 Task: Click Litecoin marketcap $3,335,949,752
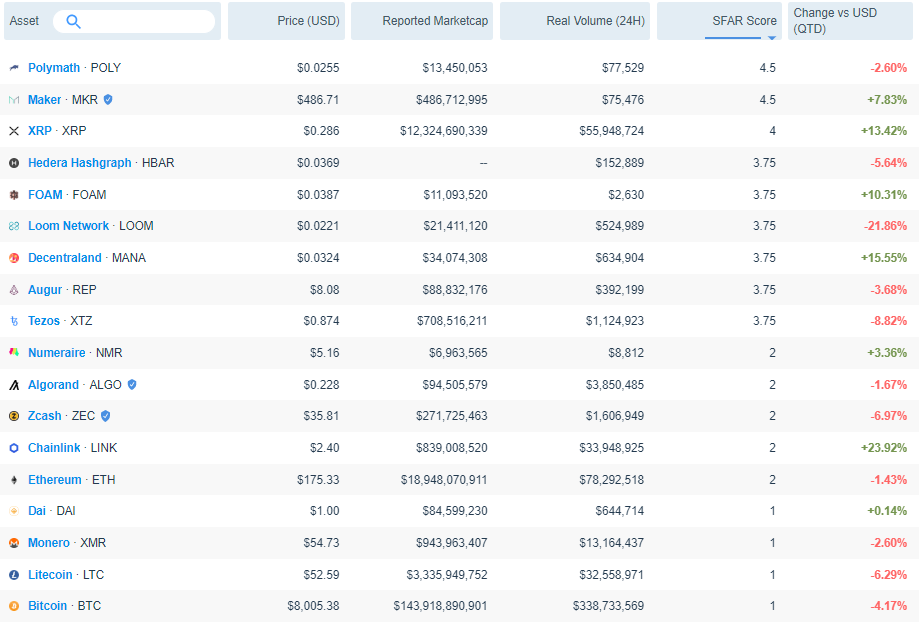point(447,574)
